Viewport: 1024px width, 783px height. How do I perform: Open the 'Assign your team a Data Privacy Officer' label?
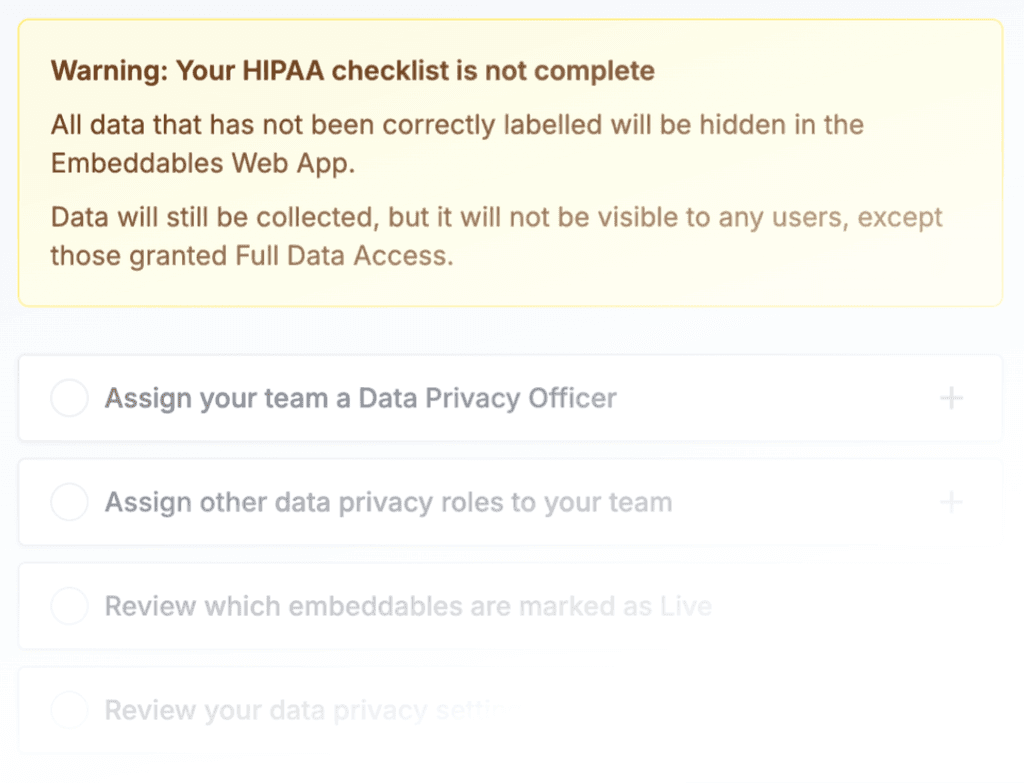[x=360, y=398]
